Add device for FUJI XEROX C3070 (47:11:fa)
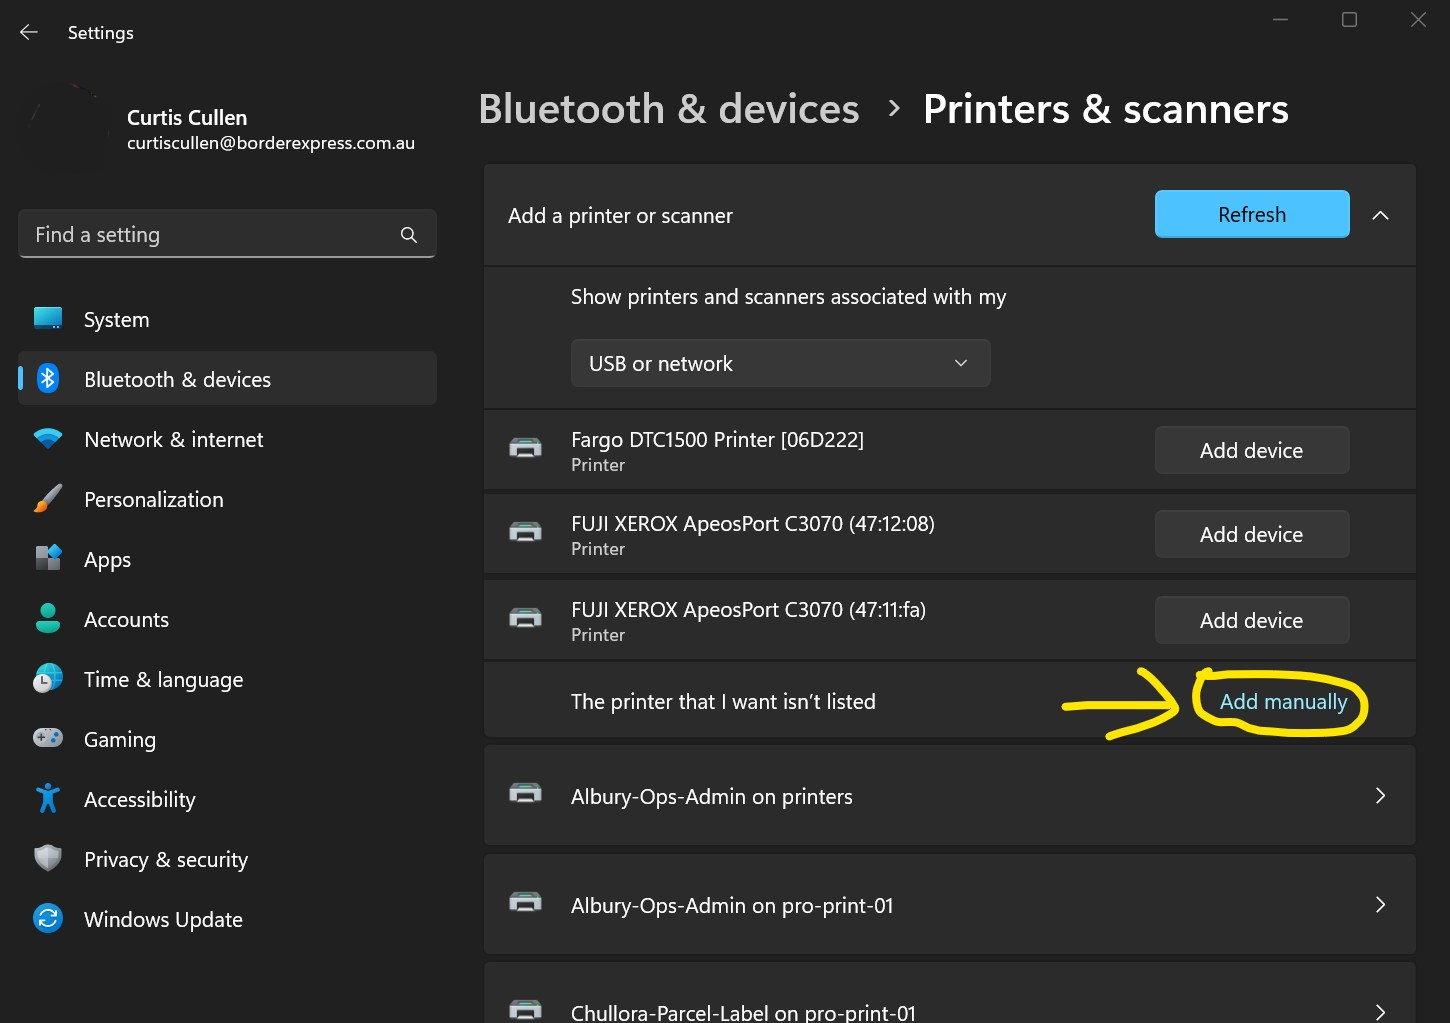This screenshot has width=1450, height=1023. [1252, 620]
